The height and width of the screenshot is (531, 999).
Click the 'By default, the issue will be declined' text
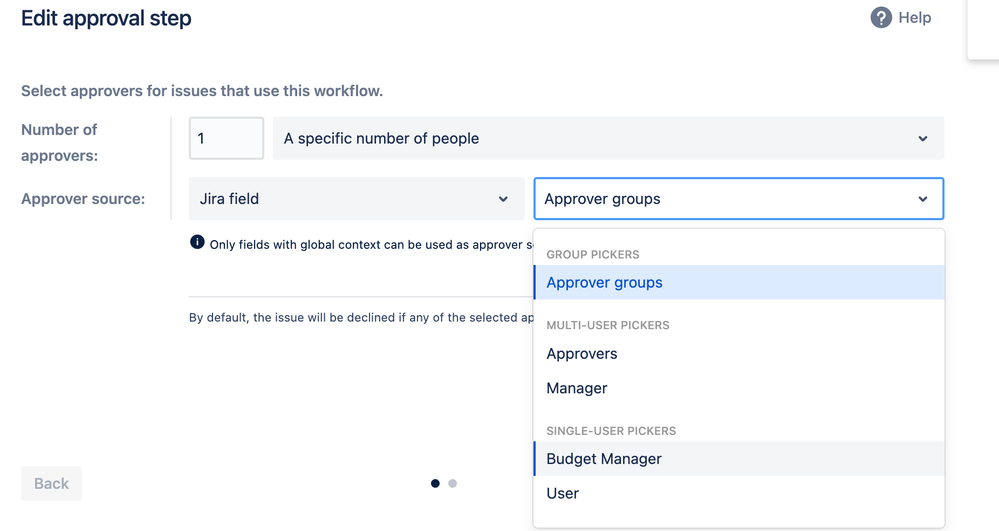point(361,317)
